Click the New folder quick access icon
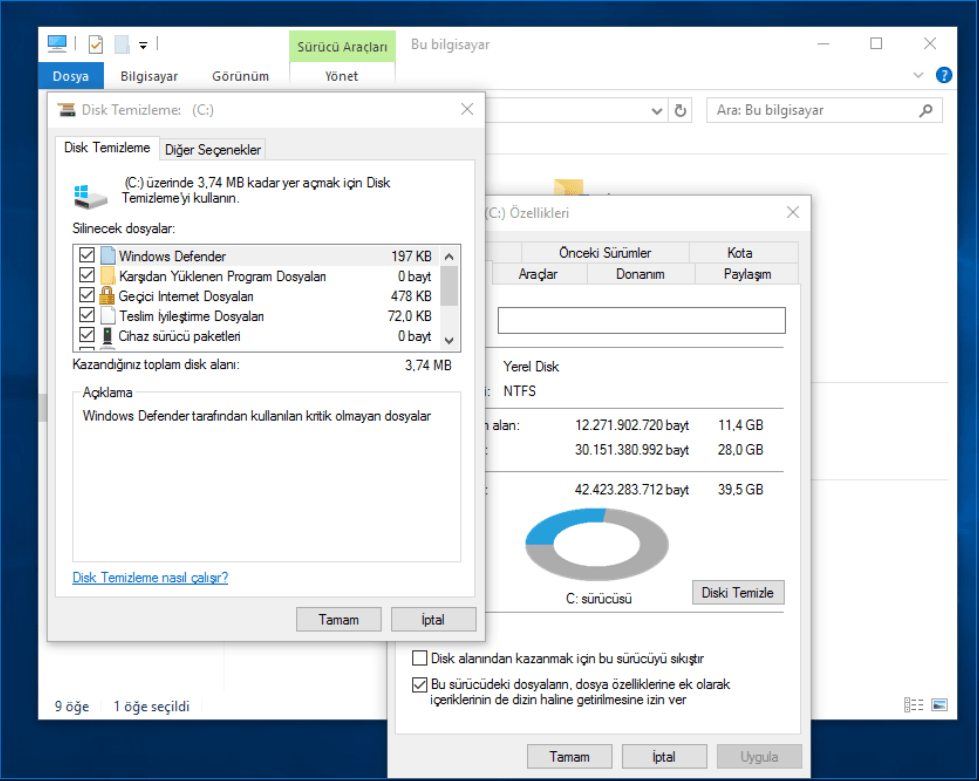This screenshot has width=979, height=781. coord(122,44)
